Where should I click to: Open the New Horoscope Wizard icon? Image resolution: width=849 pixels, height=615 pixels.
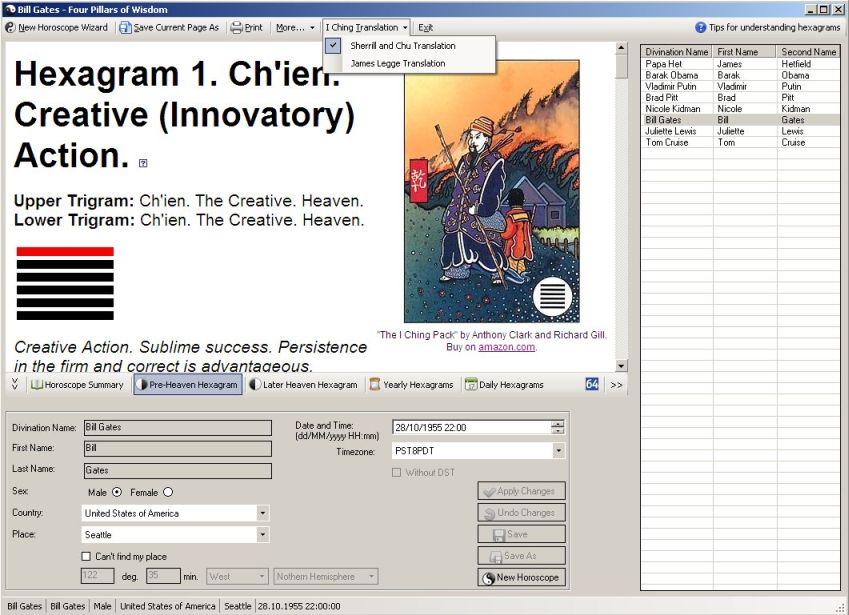point(10,28)
